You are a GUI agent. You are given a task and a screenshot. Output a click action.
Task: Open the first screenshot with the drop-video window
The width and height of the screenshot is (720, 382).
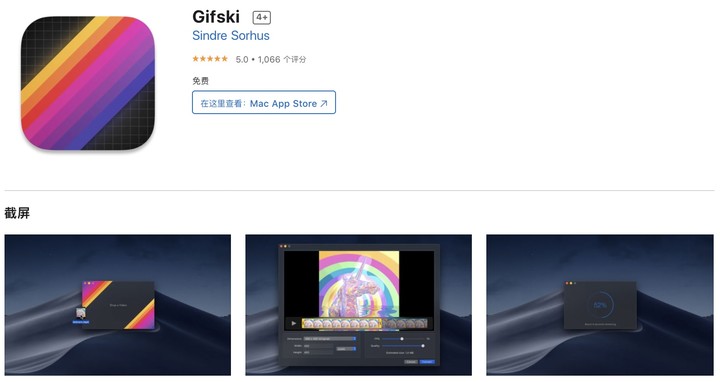point(118,305)
